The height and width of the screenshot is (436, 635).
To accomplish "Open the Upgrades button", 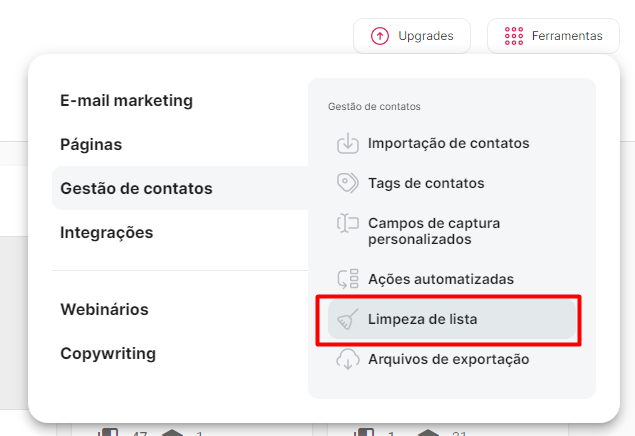I will point(411,36).
